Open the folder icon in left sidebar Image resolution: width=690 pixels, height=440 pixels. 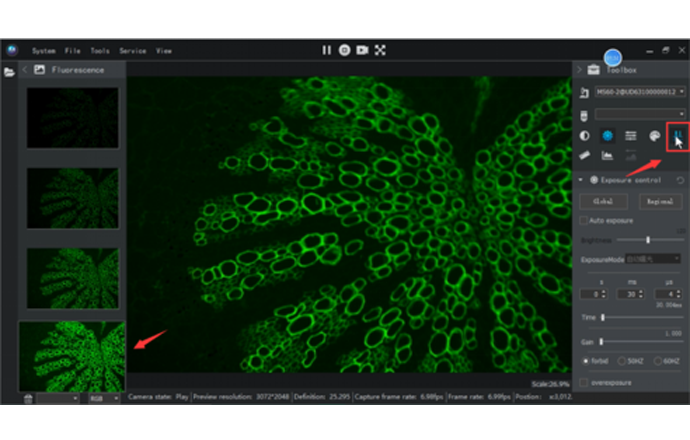coord(9,72)
